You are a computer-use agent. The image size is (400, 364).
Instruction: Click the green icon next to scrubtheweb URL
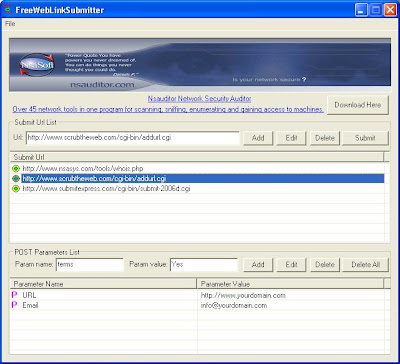point(16,179)
